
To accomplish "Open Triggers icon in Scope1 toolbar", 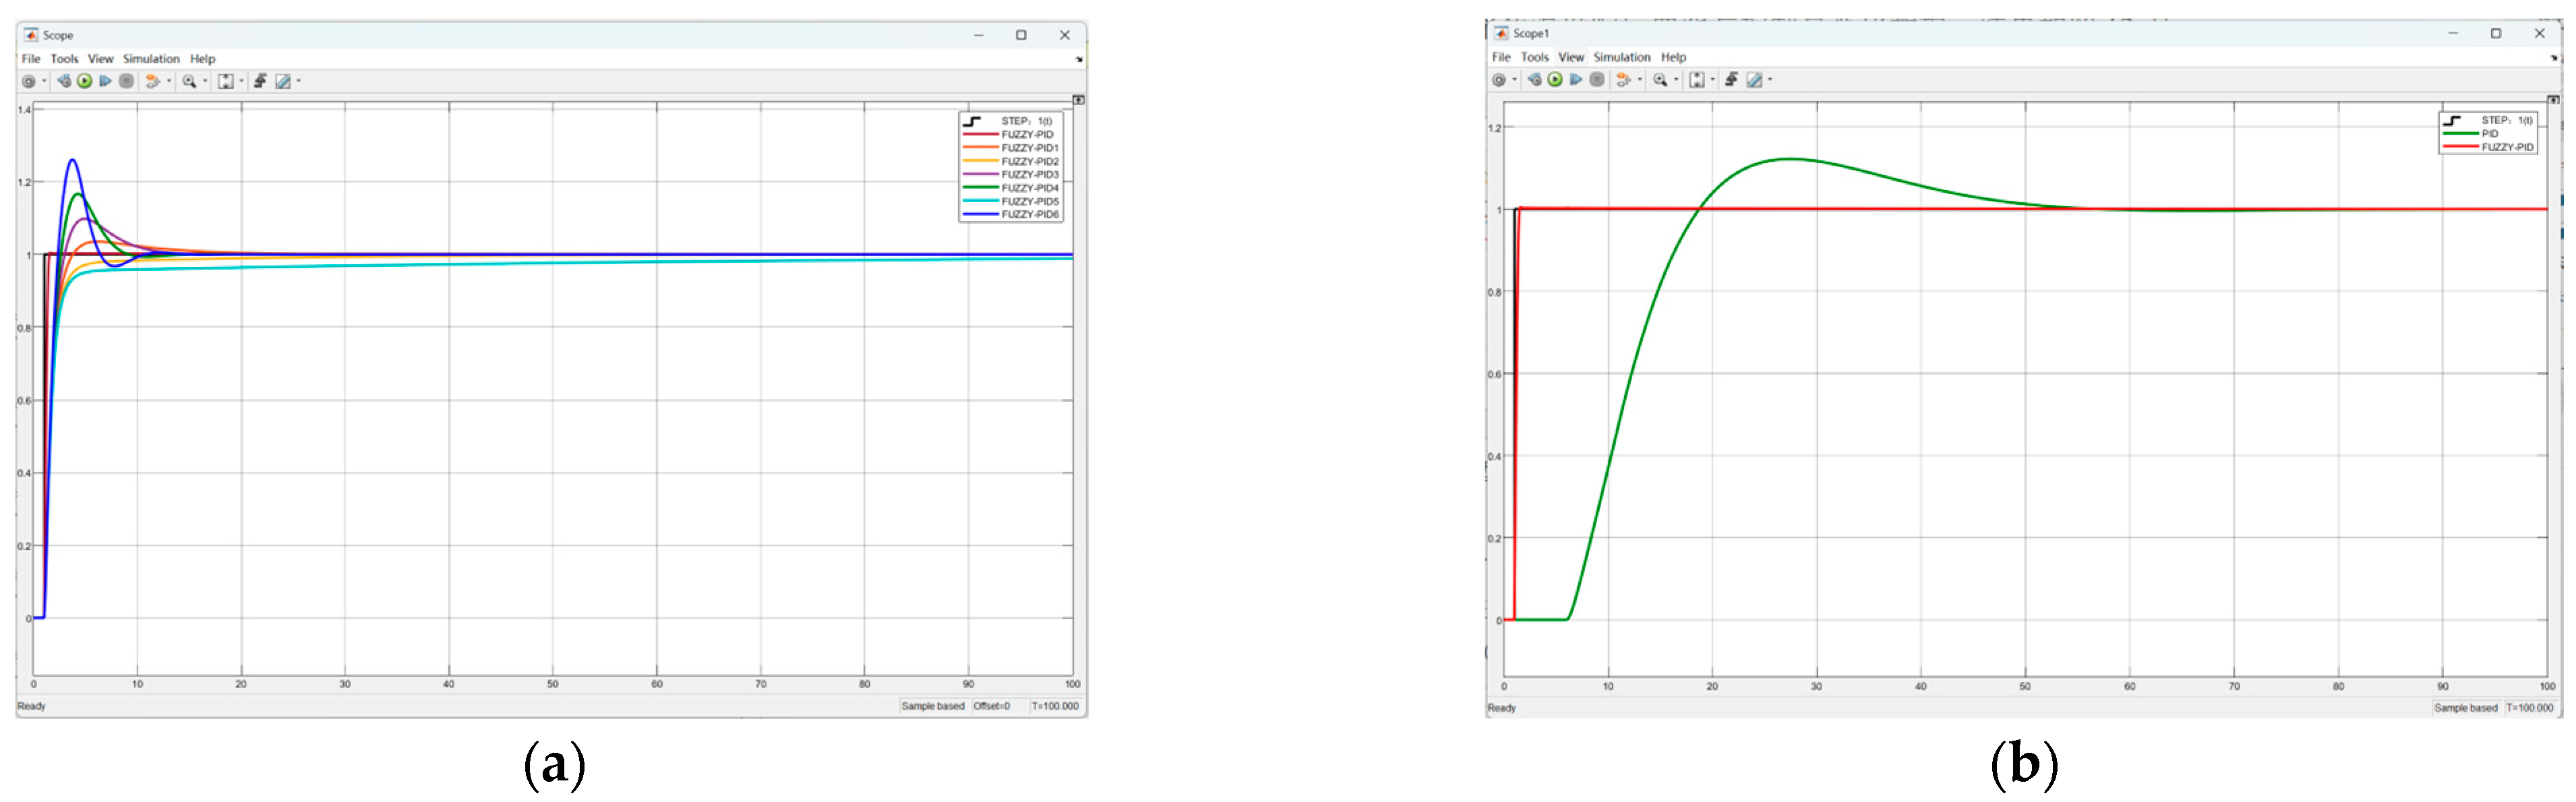I will click(x=1732, y=79).
